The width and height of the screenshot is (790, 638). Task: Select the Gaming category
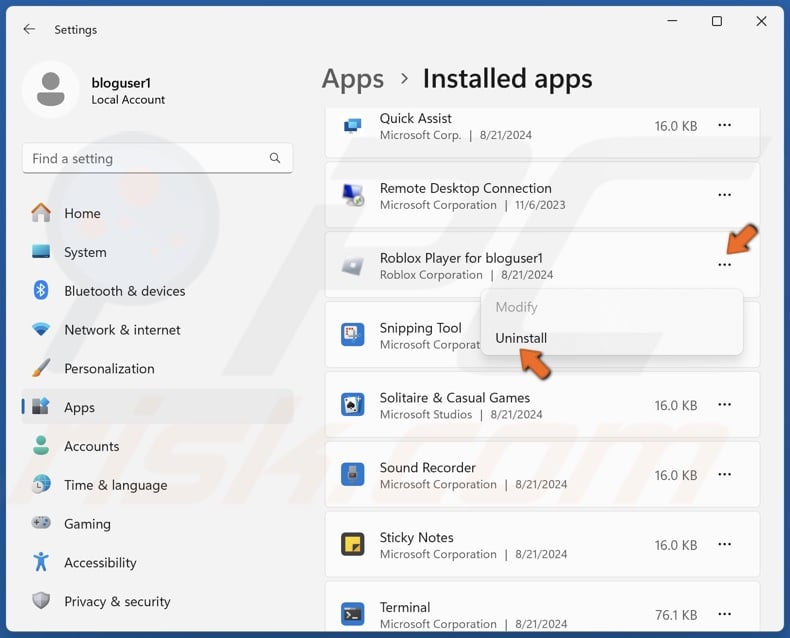(87, 524)
